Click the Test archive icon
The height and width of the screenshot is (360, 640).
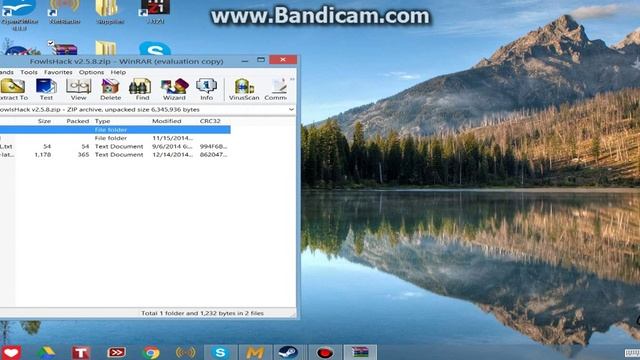pos(46,89)
